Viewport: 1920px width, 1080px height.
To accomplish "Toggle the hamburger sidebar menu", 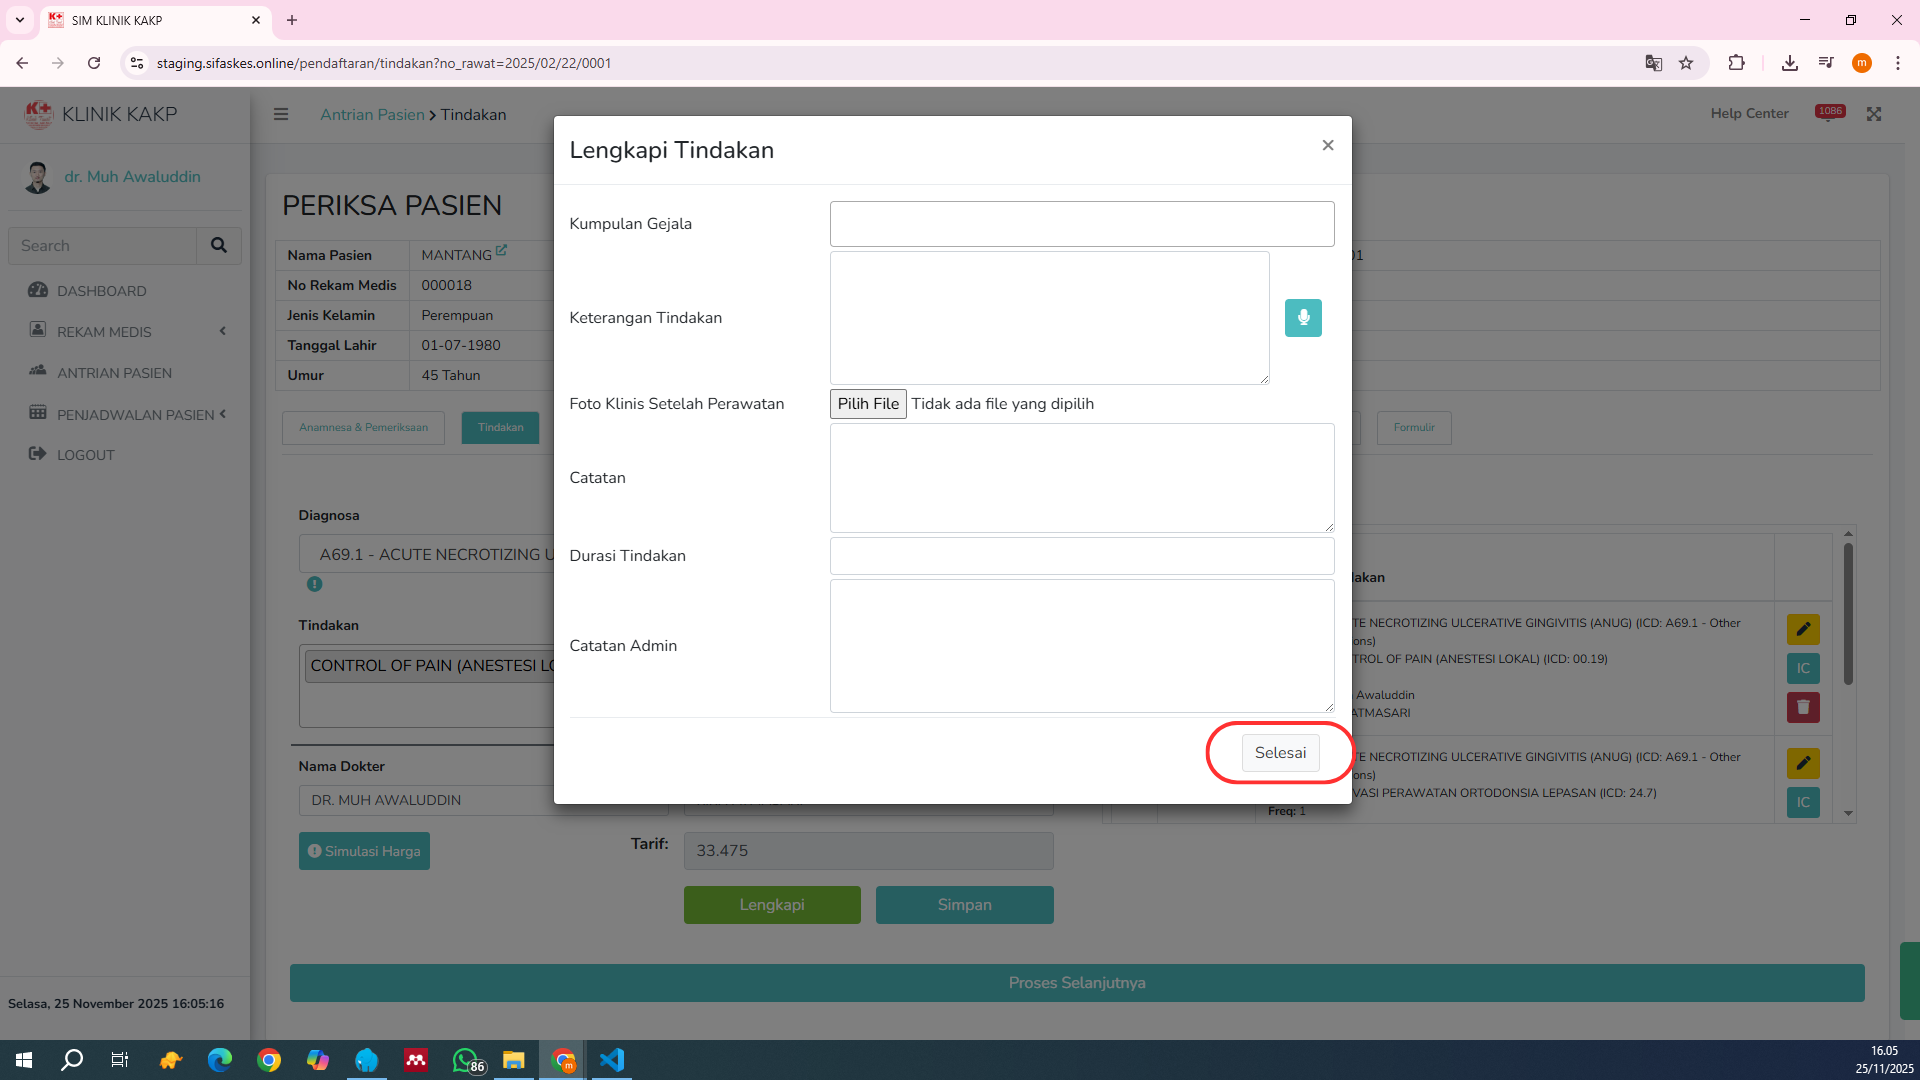I will click(281, 115).
